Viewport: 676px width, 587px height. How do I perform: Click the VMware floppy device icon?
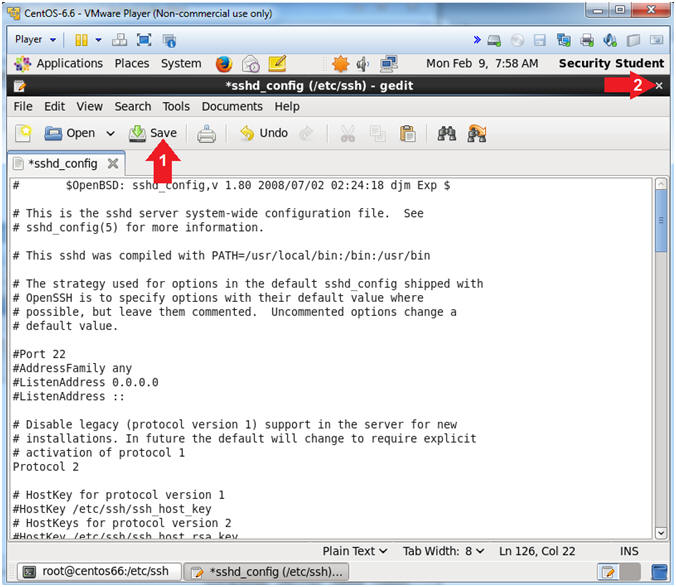pos(539,41)
